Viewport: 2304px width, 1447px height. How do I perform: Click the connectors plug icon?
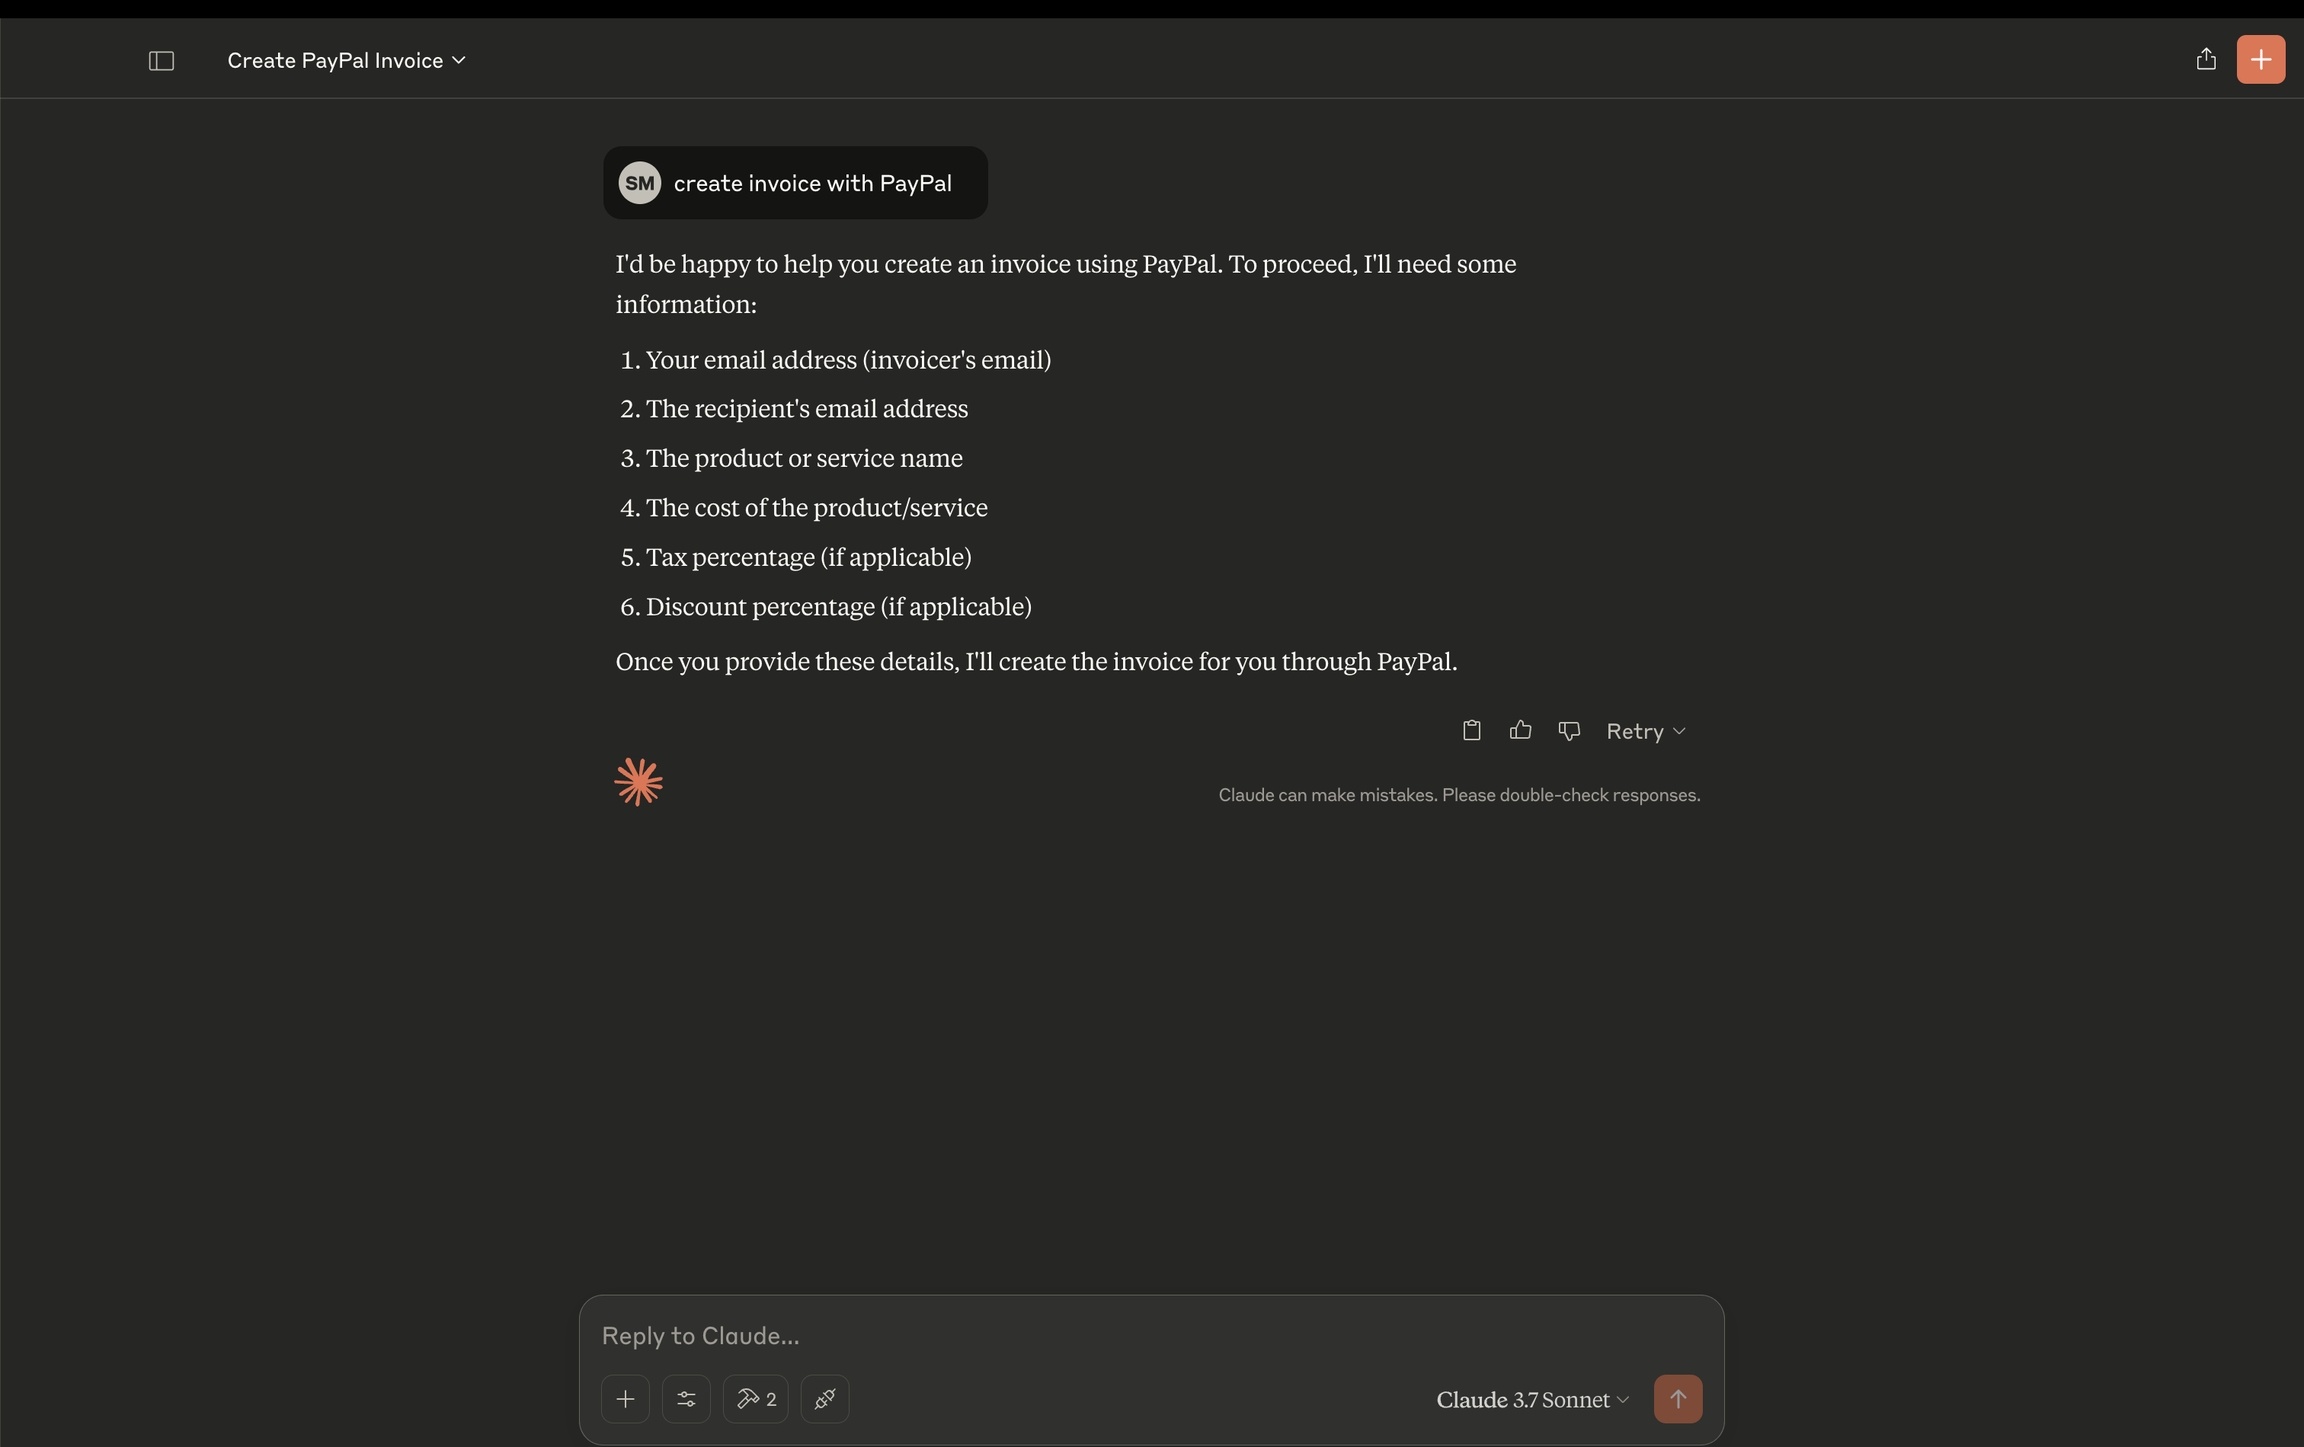(825, 1399)
